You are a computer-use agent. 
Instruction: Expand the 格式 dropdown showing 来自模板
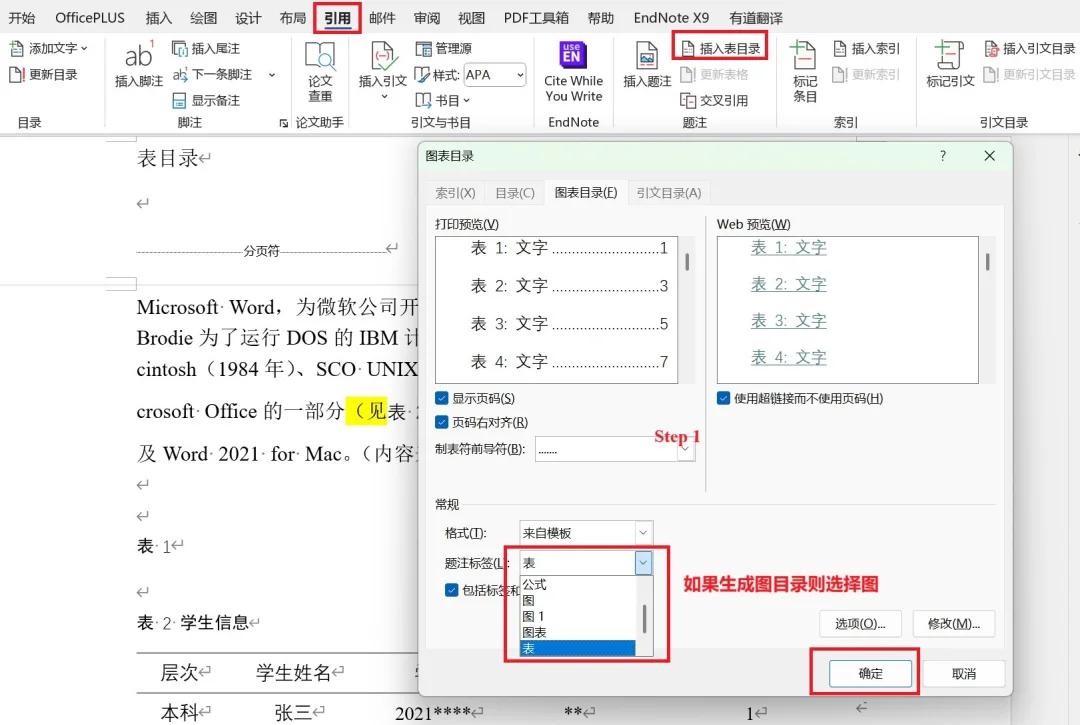click(643, 533)
